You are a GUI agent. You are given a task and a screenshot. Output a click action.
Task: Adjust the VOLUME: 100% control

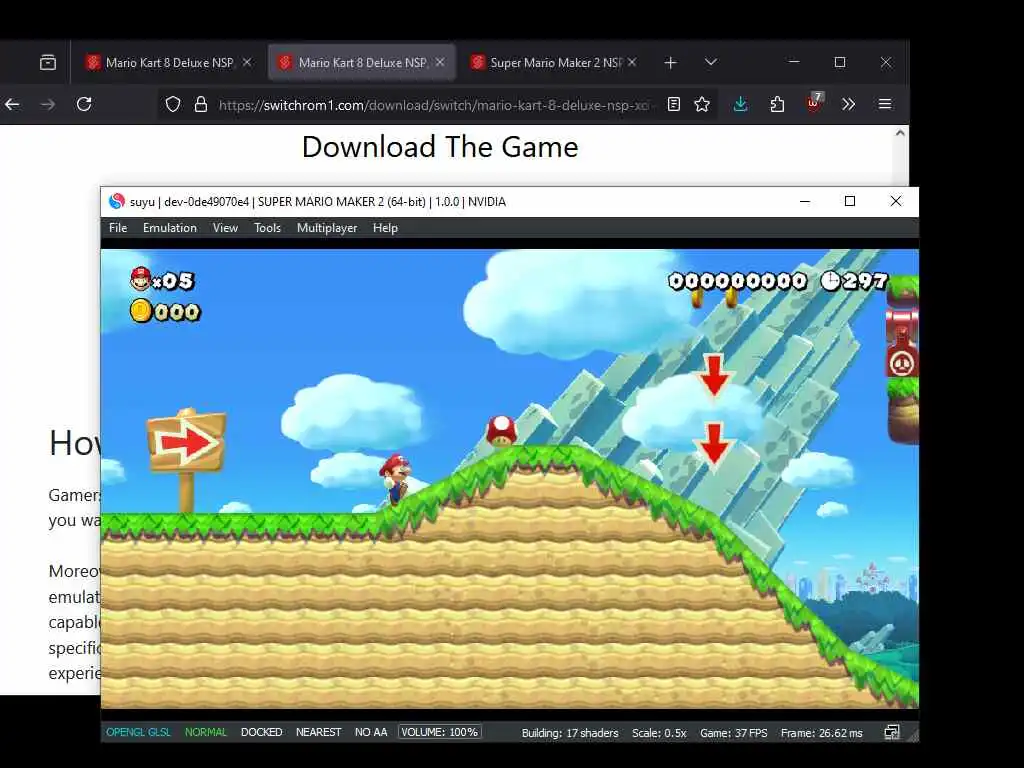click(440, 732)
